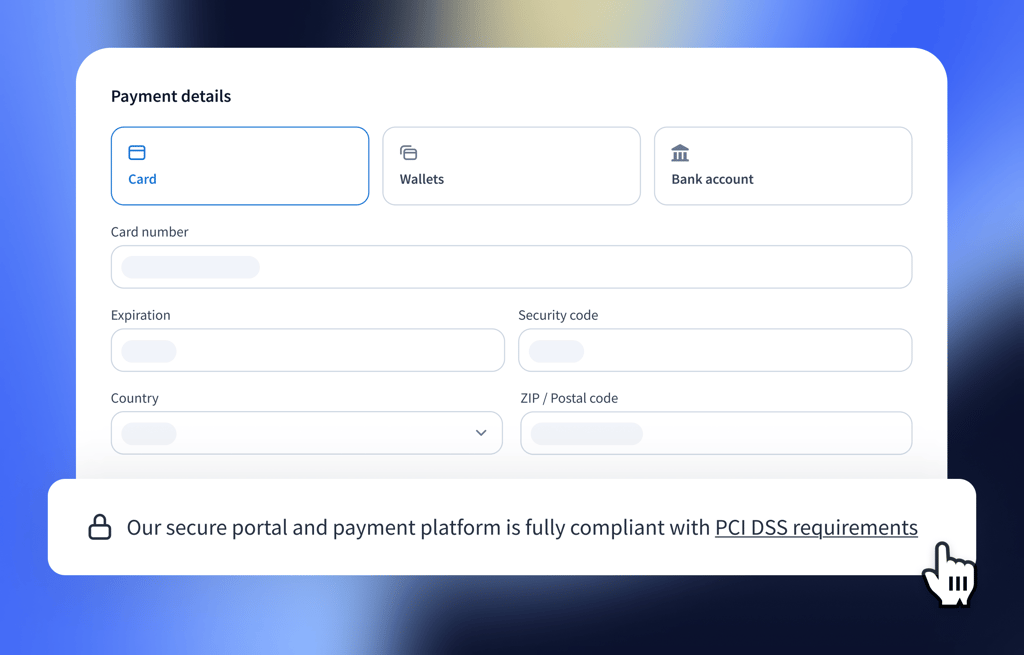Click the "Country" label text

point(135,398)
